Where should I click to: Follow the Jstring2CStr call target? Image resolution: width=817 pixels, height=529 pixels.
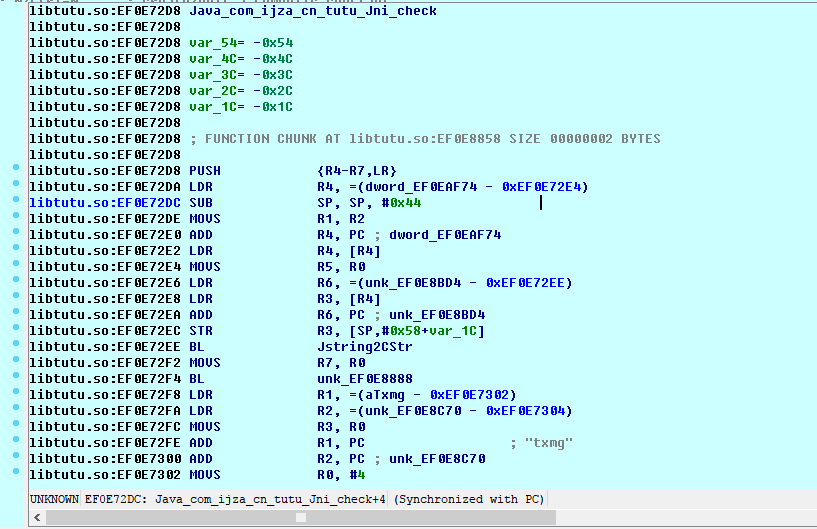(x=365, y=347)
